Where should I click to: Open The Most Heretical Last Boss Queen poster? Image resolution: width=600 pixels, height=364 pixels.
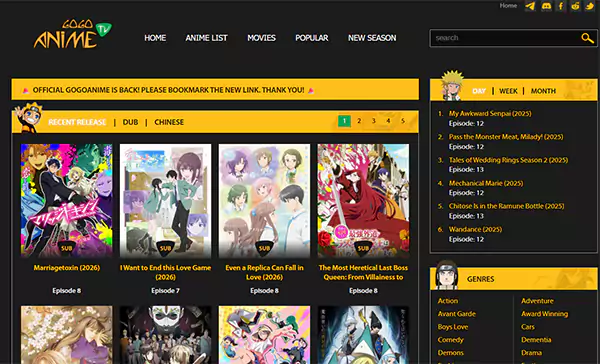click(363, 201)
